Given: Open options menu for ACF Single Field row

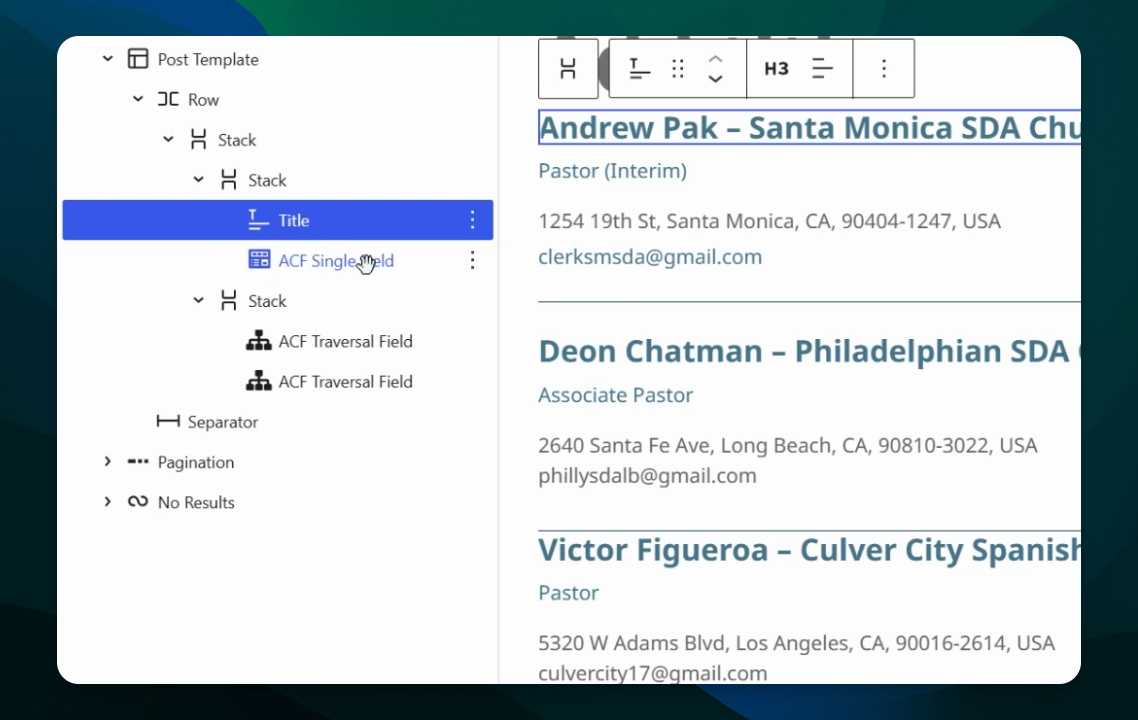Looking at the screenshot, I should 472,260.
